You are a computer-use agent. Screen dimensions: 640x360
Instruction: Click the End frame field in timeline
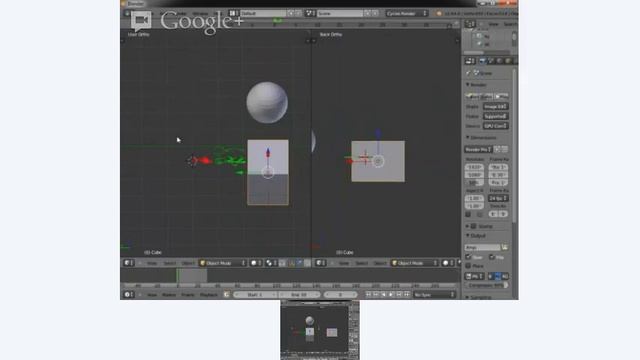coord(300,294)
